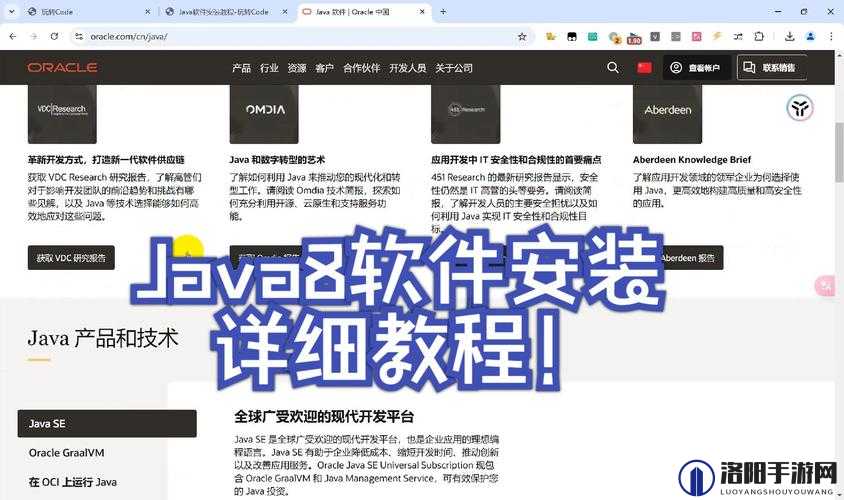Click the lightning bolt extension icon

[x=717, y=36]
